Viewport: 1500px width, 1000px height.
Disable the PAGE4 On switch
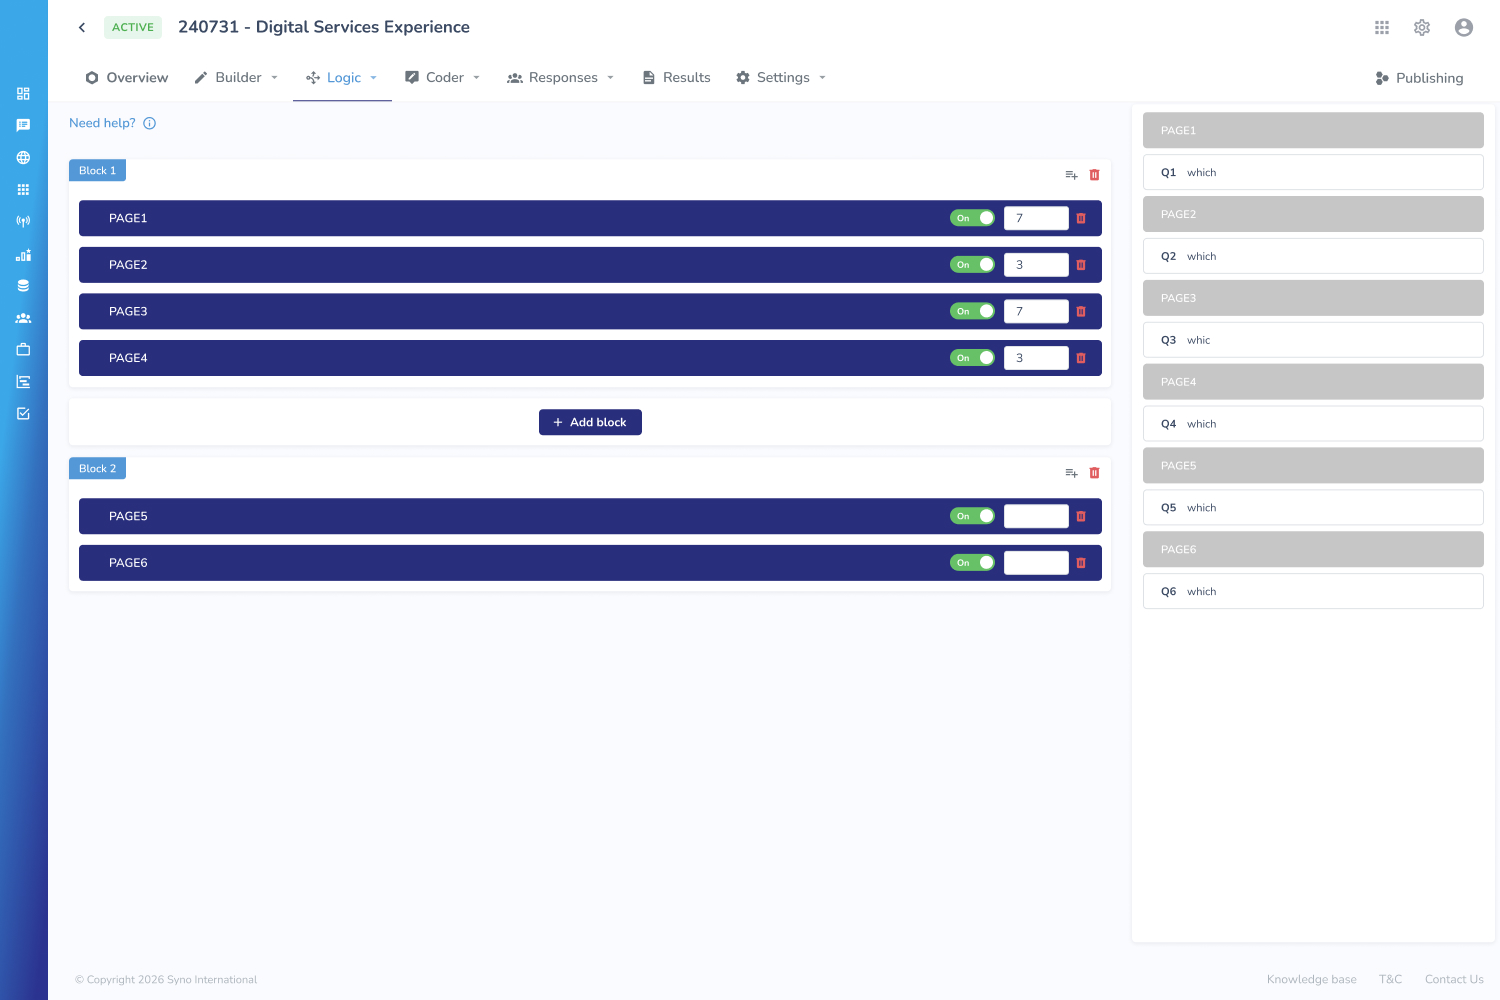pyautogui.click(x=972, y=358)
